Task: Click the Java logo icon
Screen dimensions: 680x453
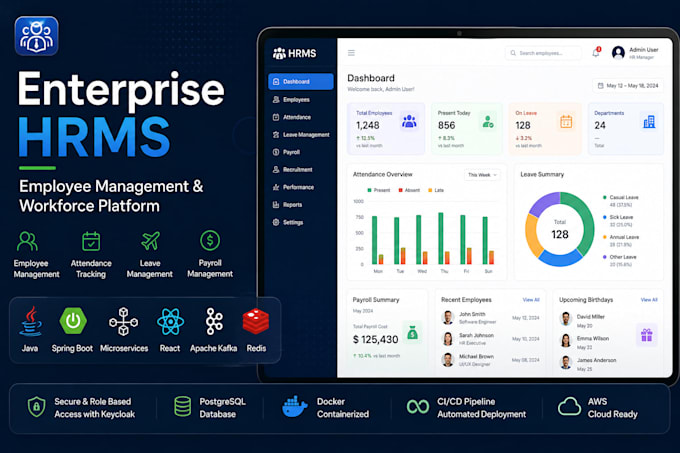Action: tap(30, 321)
